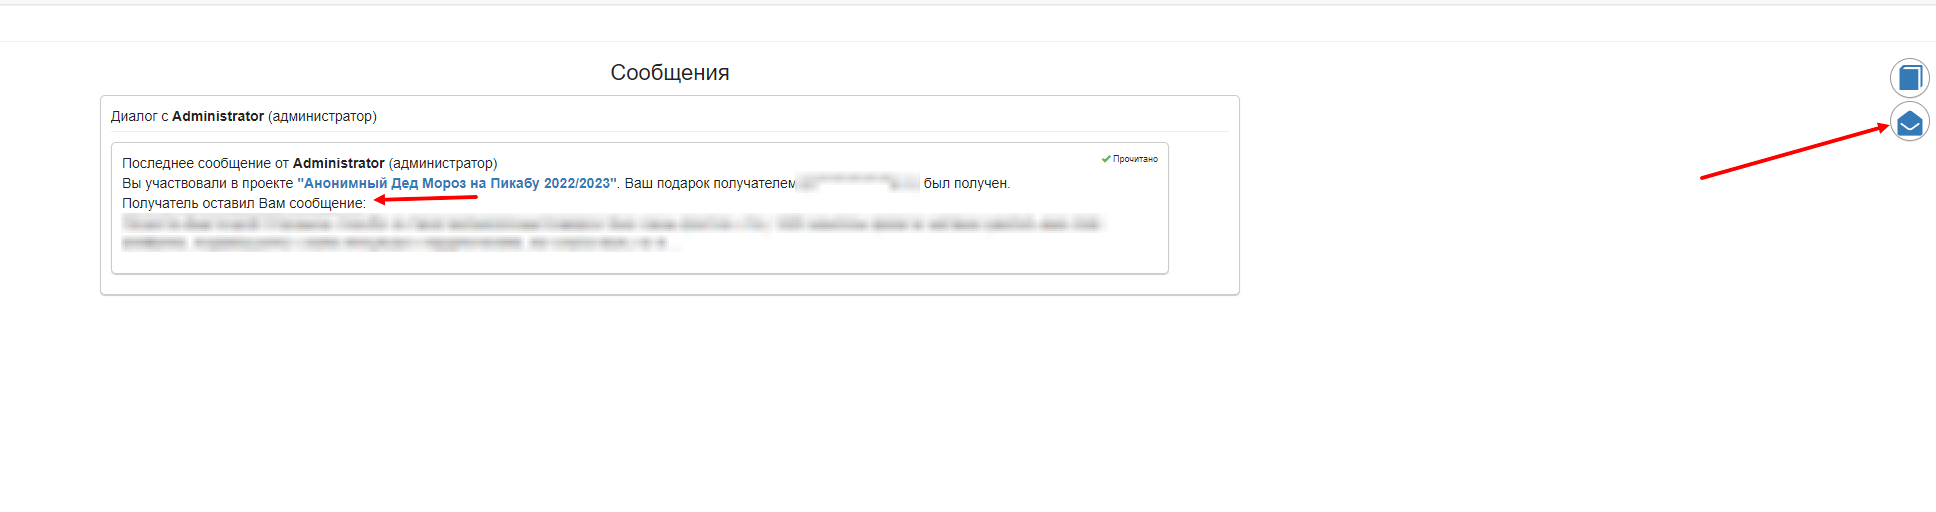Click the blurred message text from recipient

[610, 233]
